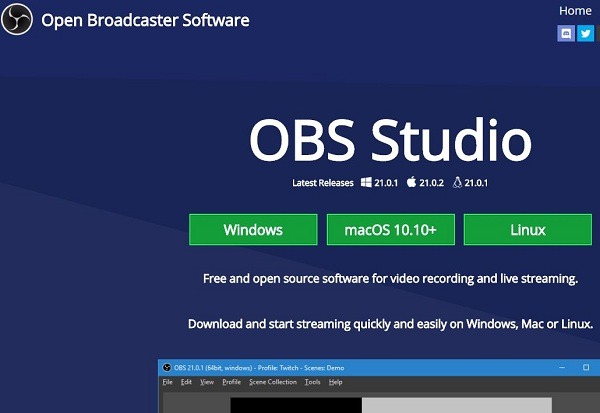Screen dimensions: 600x413
Task: Click the OBS icon in the app window title bar
Action: click(166, 367)
